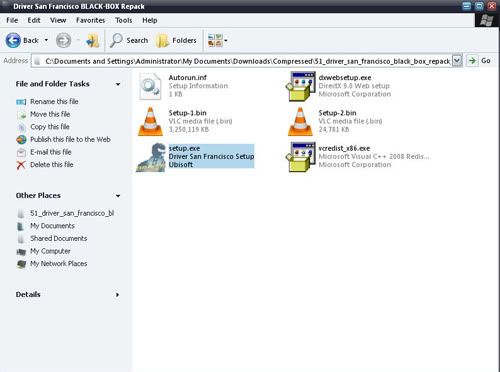Click inside the Address path field
The width and height of the screenshot is (500, 372).
point(242,61)
